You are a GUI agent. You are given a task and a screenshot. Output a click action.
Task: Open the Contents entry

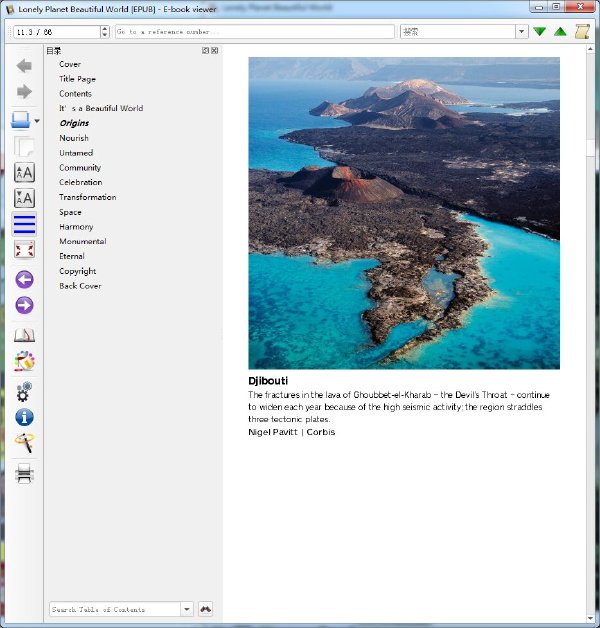tap(75, 94)
